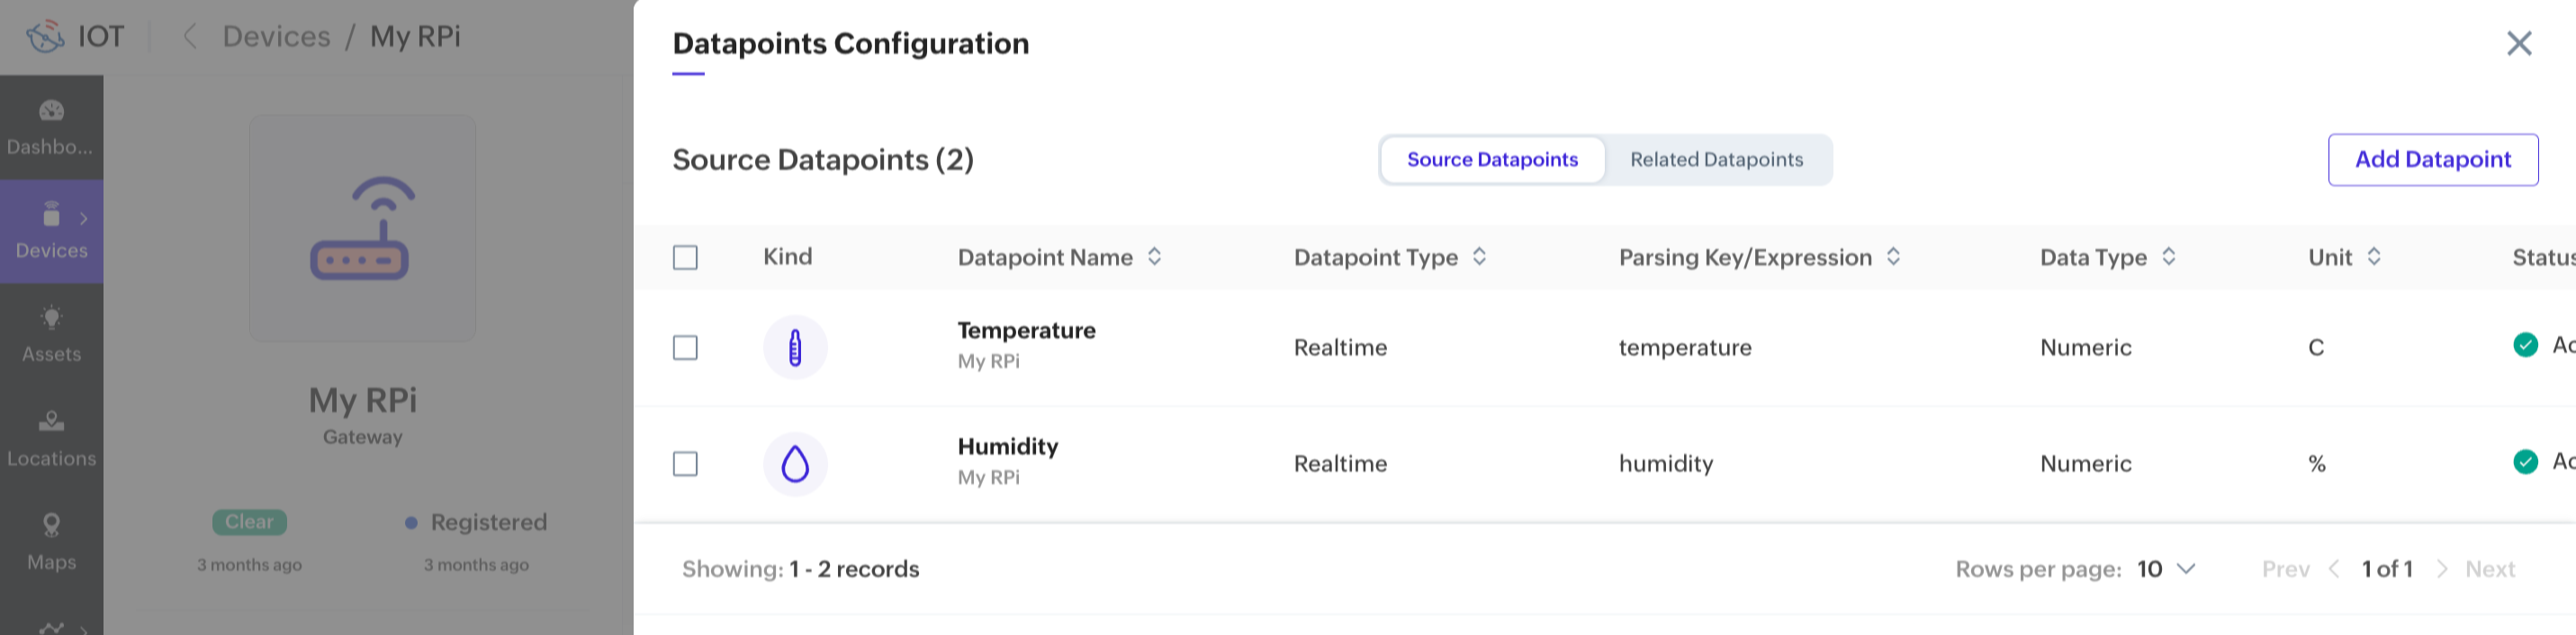Open the Maps pin sidebar icon
The height and width of the screenshot is (635, 2576).
tap(51, 526)
